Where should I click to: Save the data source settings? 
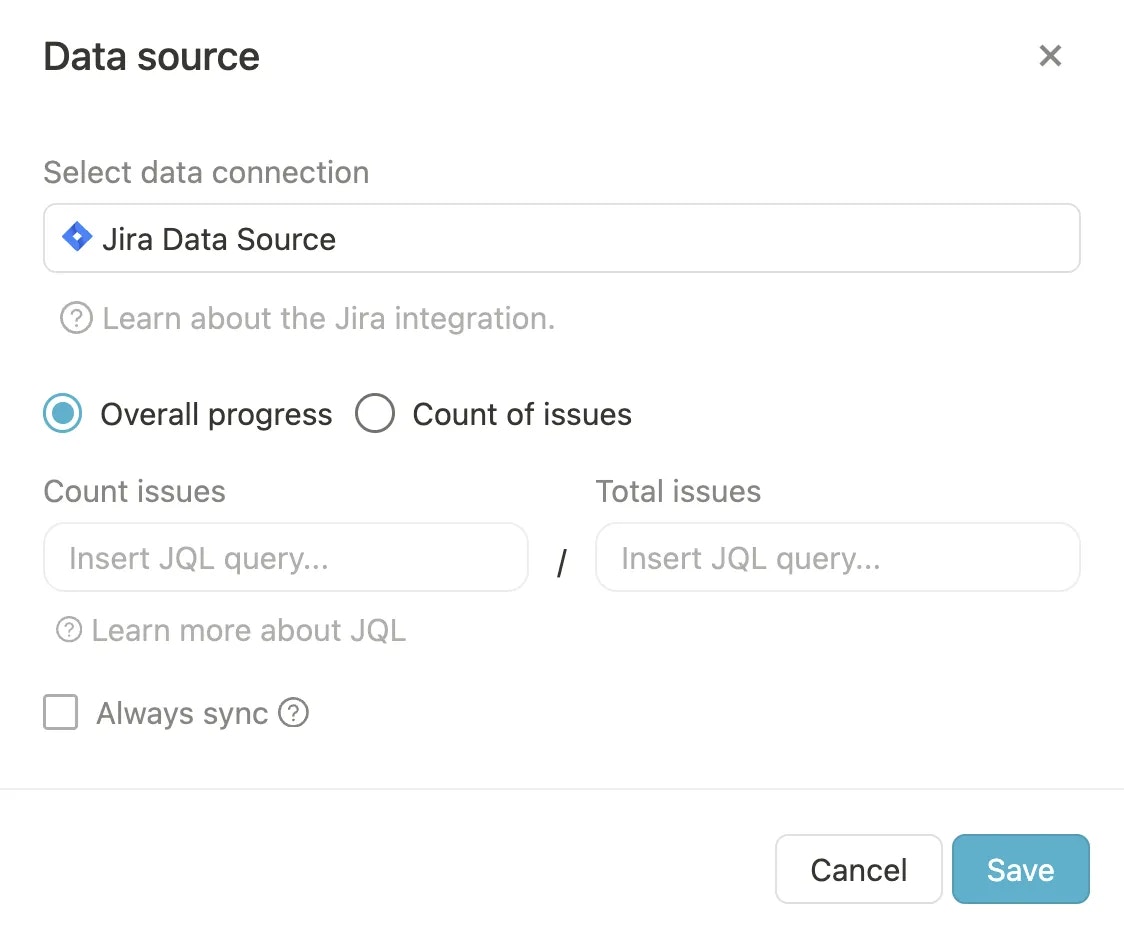[x=1020, y=869]
